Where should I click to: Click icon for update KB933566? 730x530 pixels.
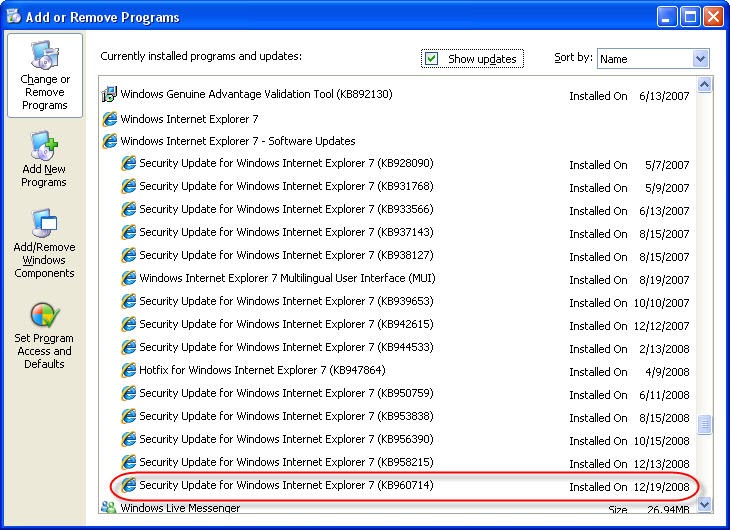coord(128,209)
